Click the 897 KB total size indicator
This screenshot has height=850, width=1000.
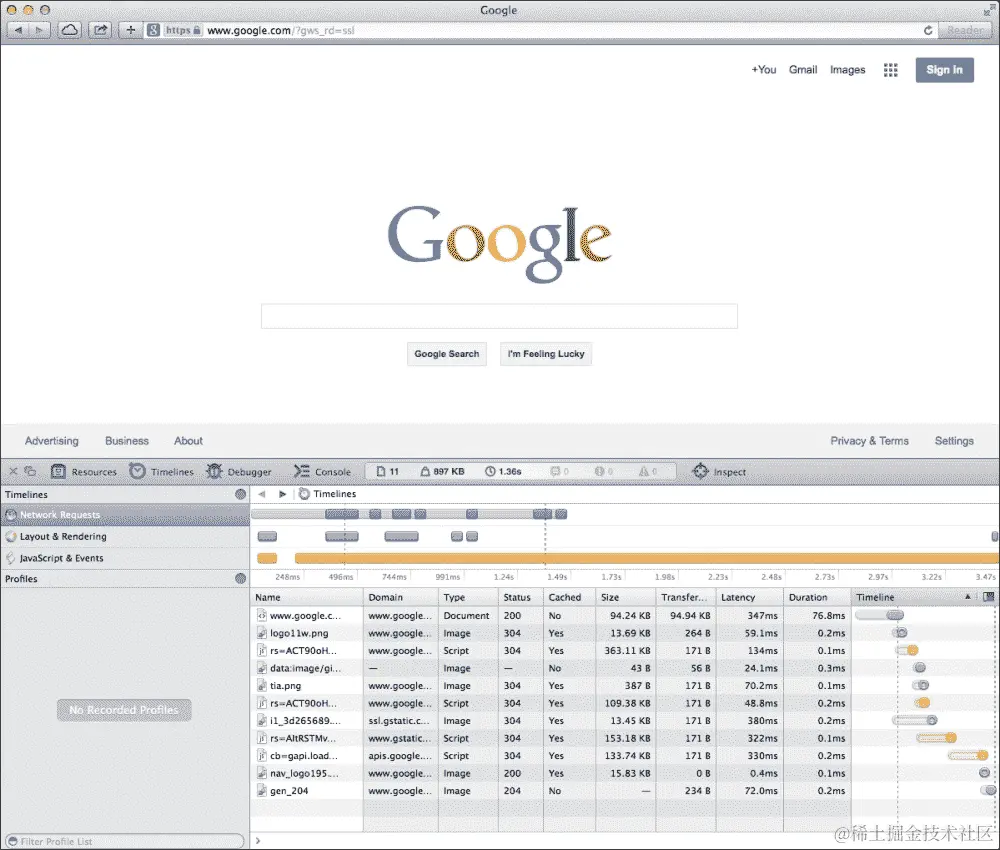tap(442, 472)
